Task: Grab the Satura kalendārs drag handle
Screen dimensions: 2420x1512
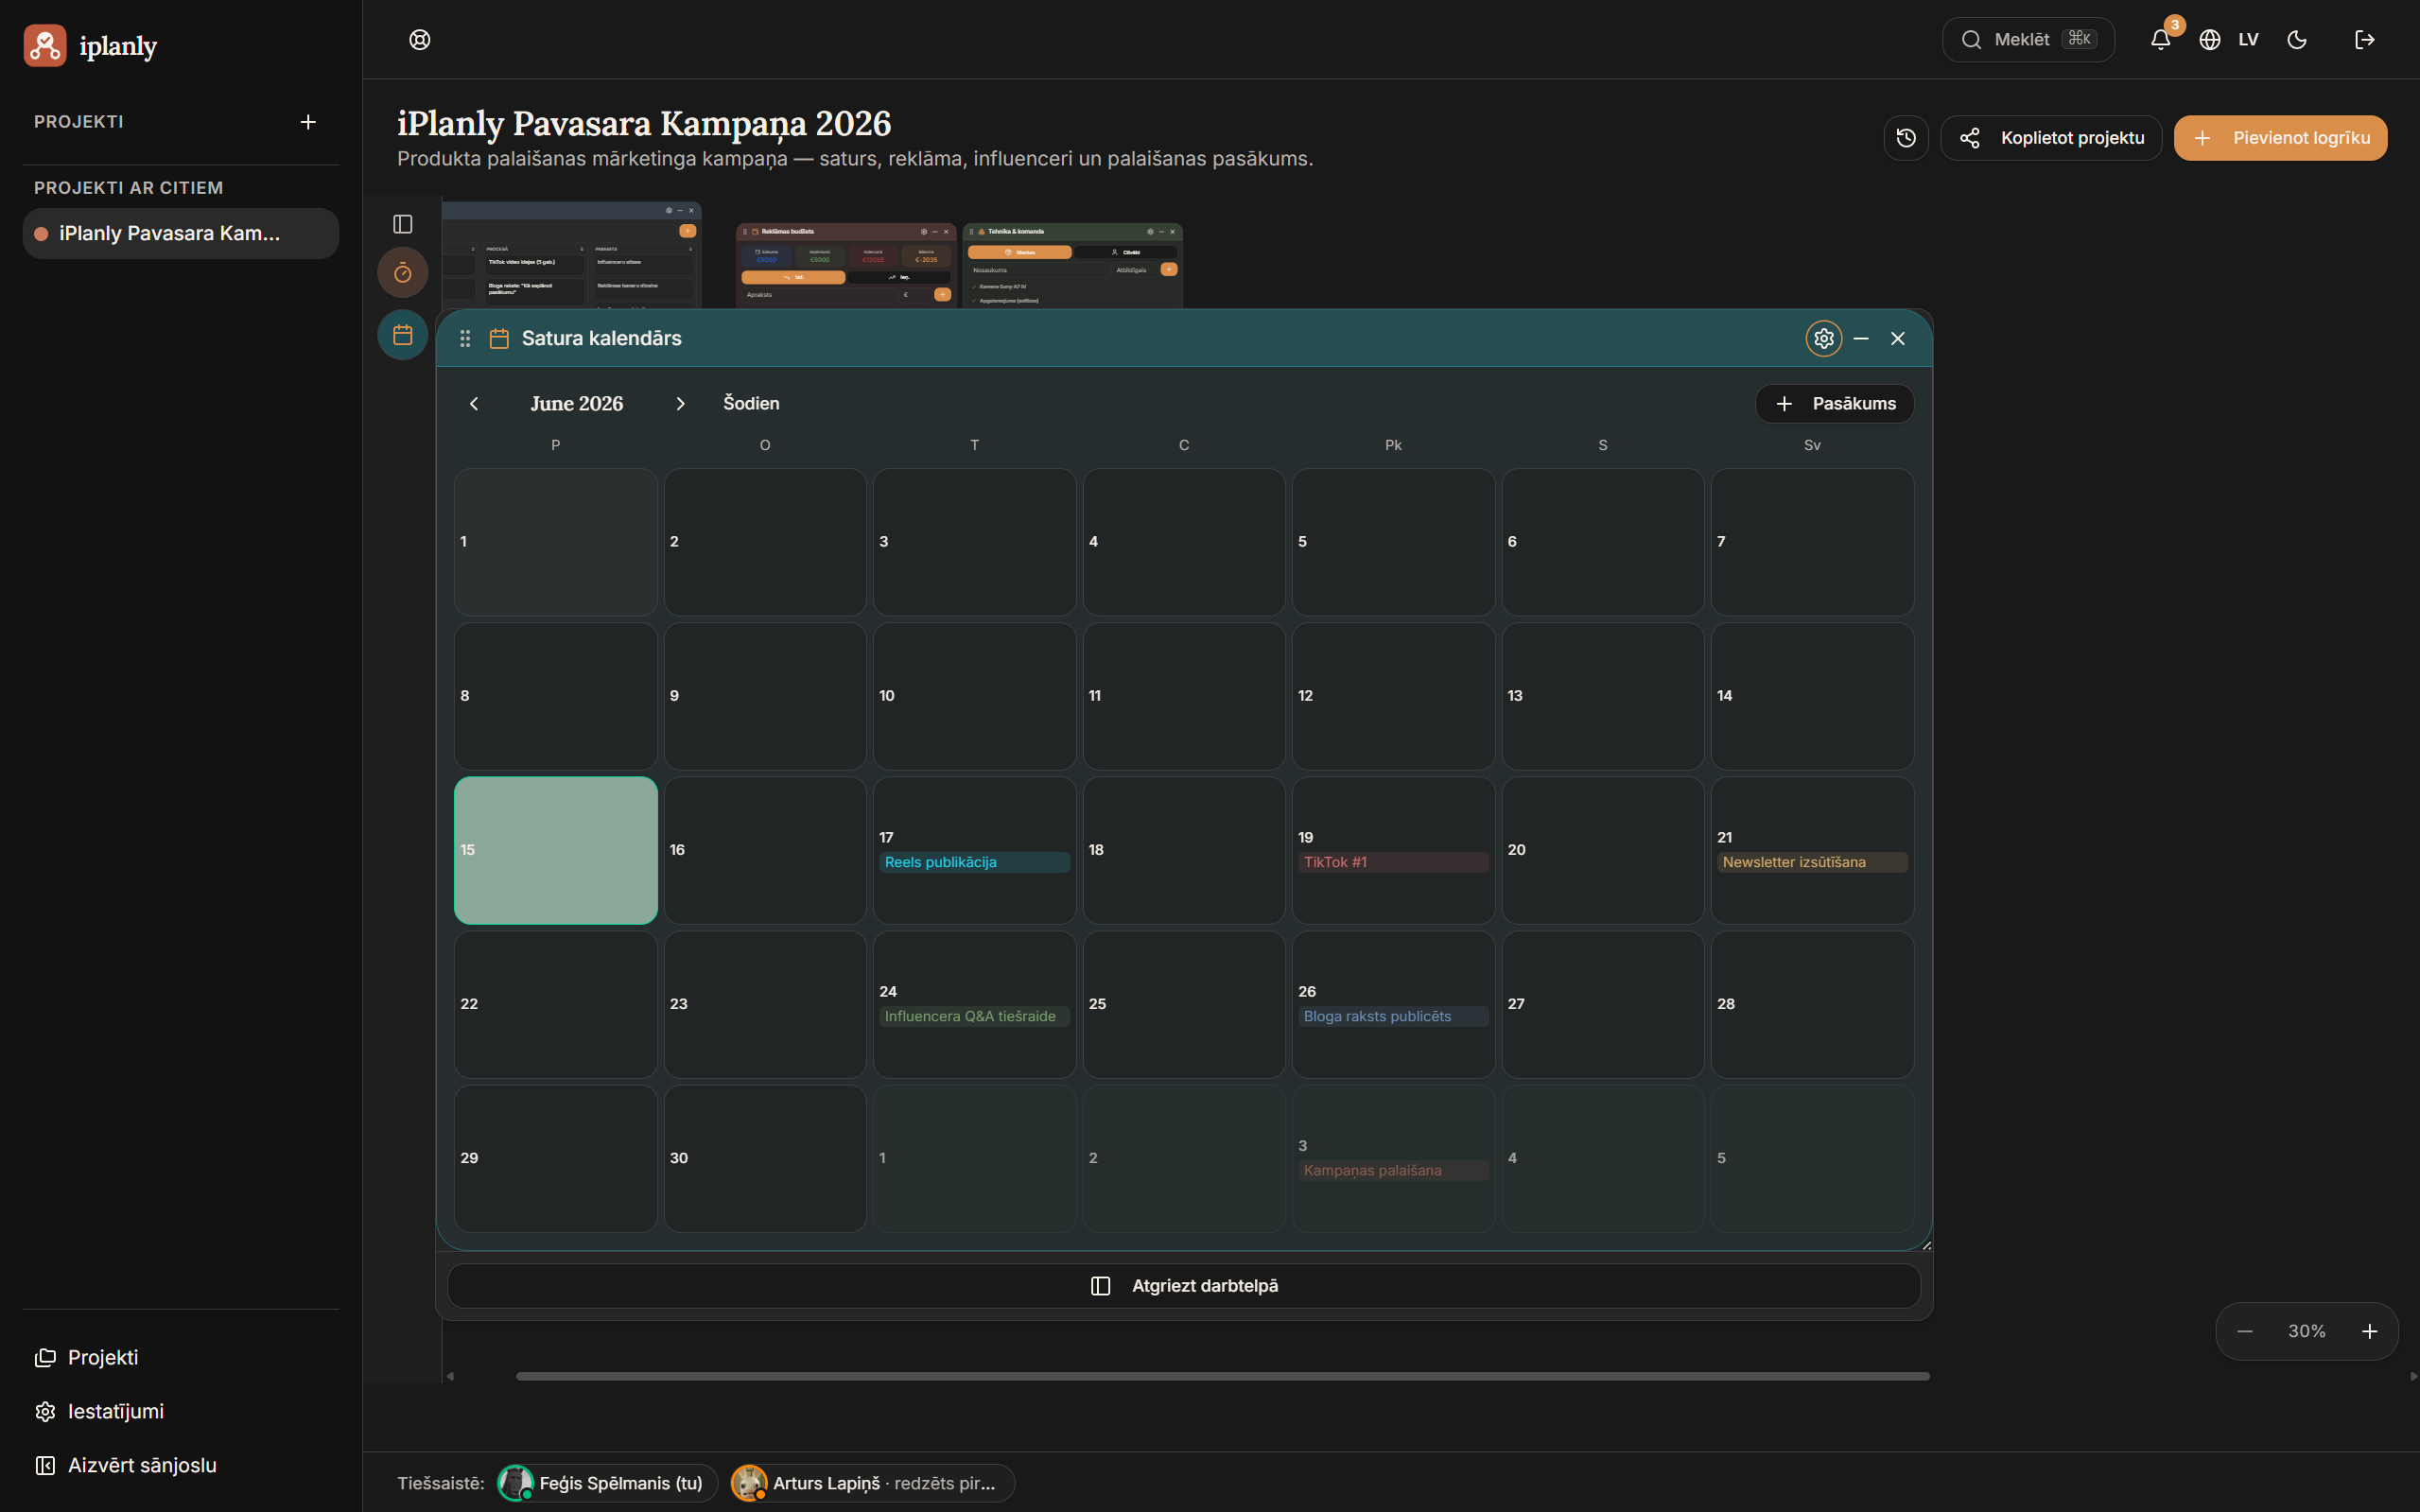Action: point(465,338)
